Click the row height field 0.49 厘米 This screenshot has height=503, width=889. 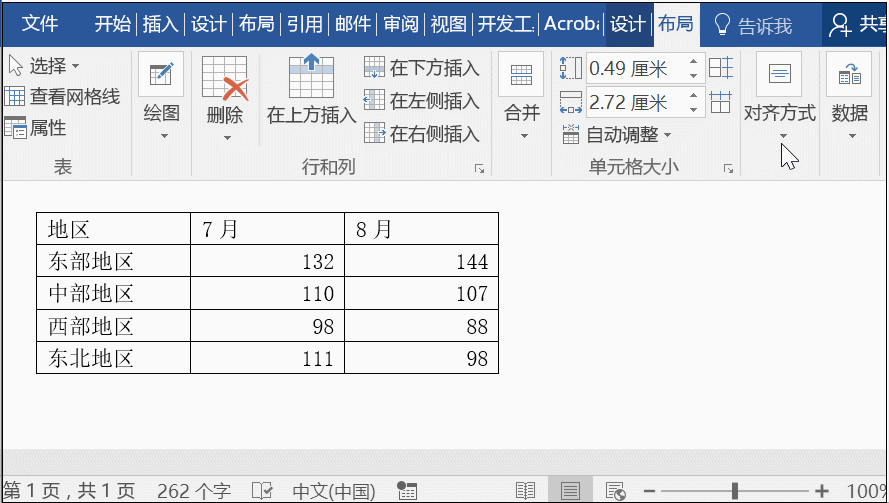point(636,69)
